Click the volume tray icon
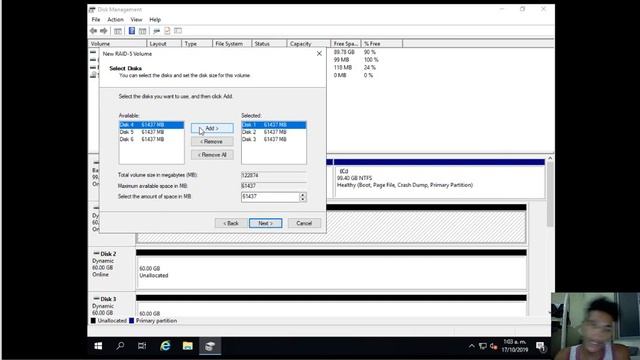Viewport: 640px width, 360px height. point(494,347)
